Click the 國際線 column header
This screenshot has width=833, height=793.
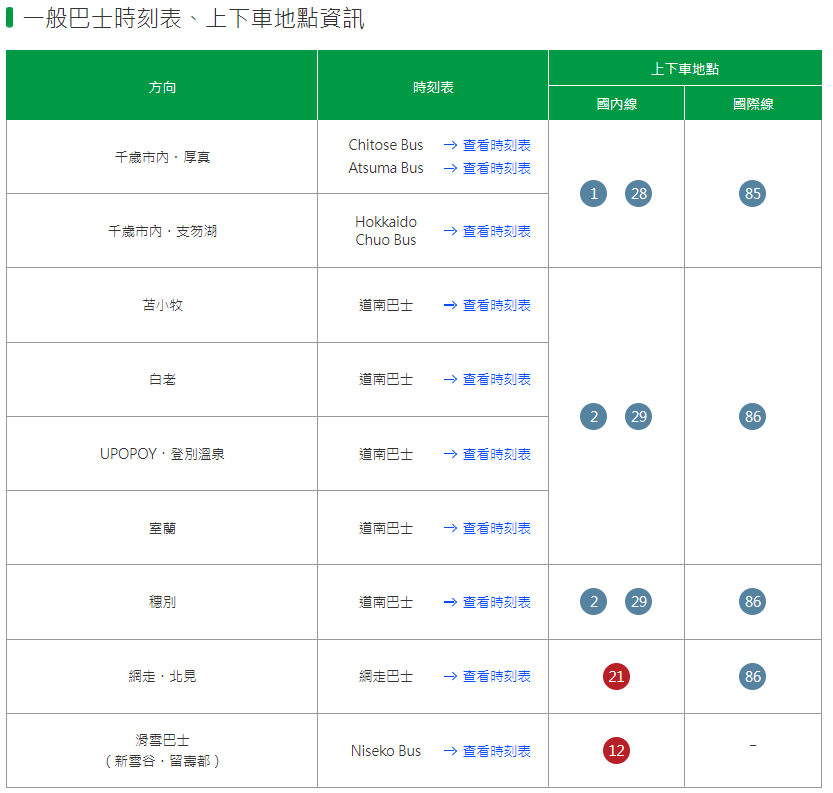tap(752, 104)
